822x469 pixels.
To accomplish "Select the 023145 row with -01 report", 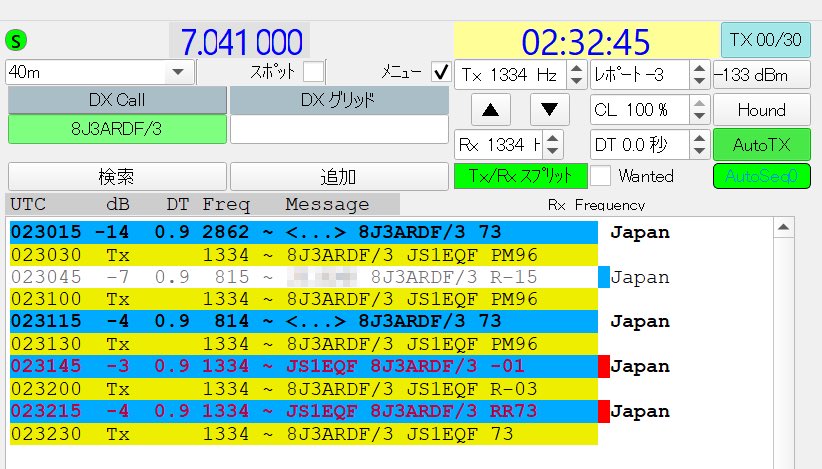I will coord(304,366).
